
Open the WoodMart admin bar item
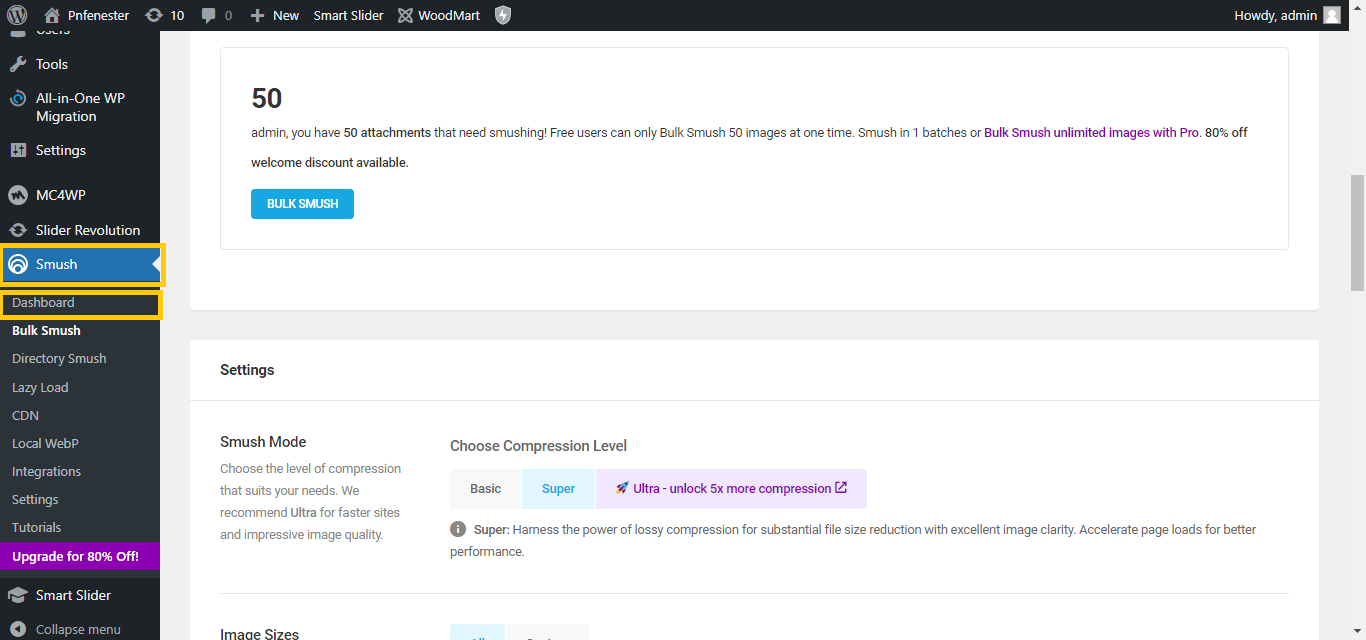(438, 15)
